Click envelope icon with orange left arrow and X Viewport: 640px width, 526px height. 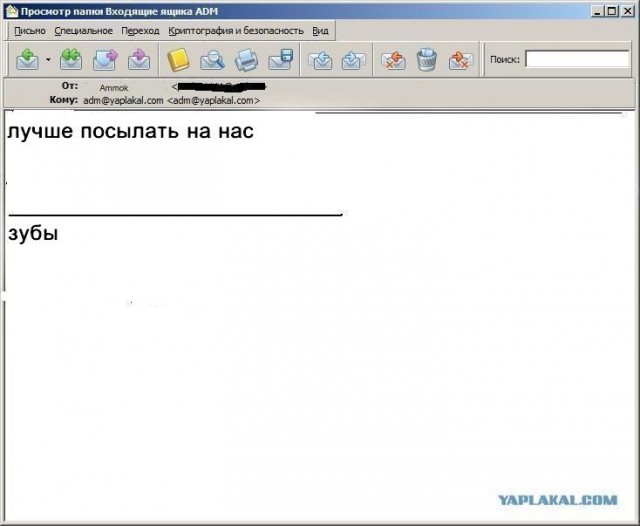pyautogui.click(x=393, y=60)
